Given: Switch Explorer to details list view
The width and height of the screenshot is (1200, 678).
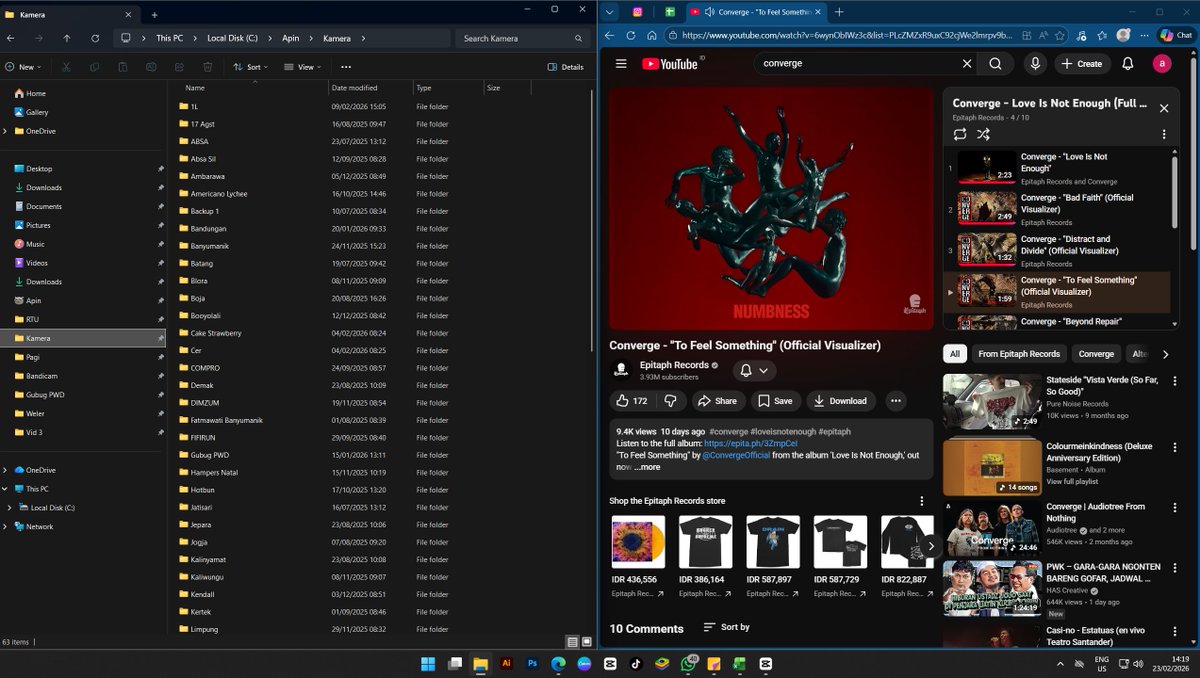Looking at the screenshot, I should [x=572, y=641].
